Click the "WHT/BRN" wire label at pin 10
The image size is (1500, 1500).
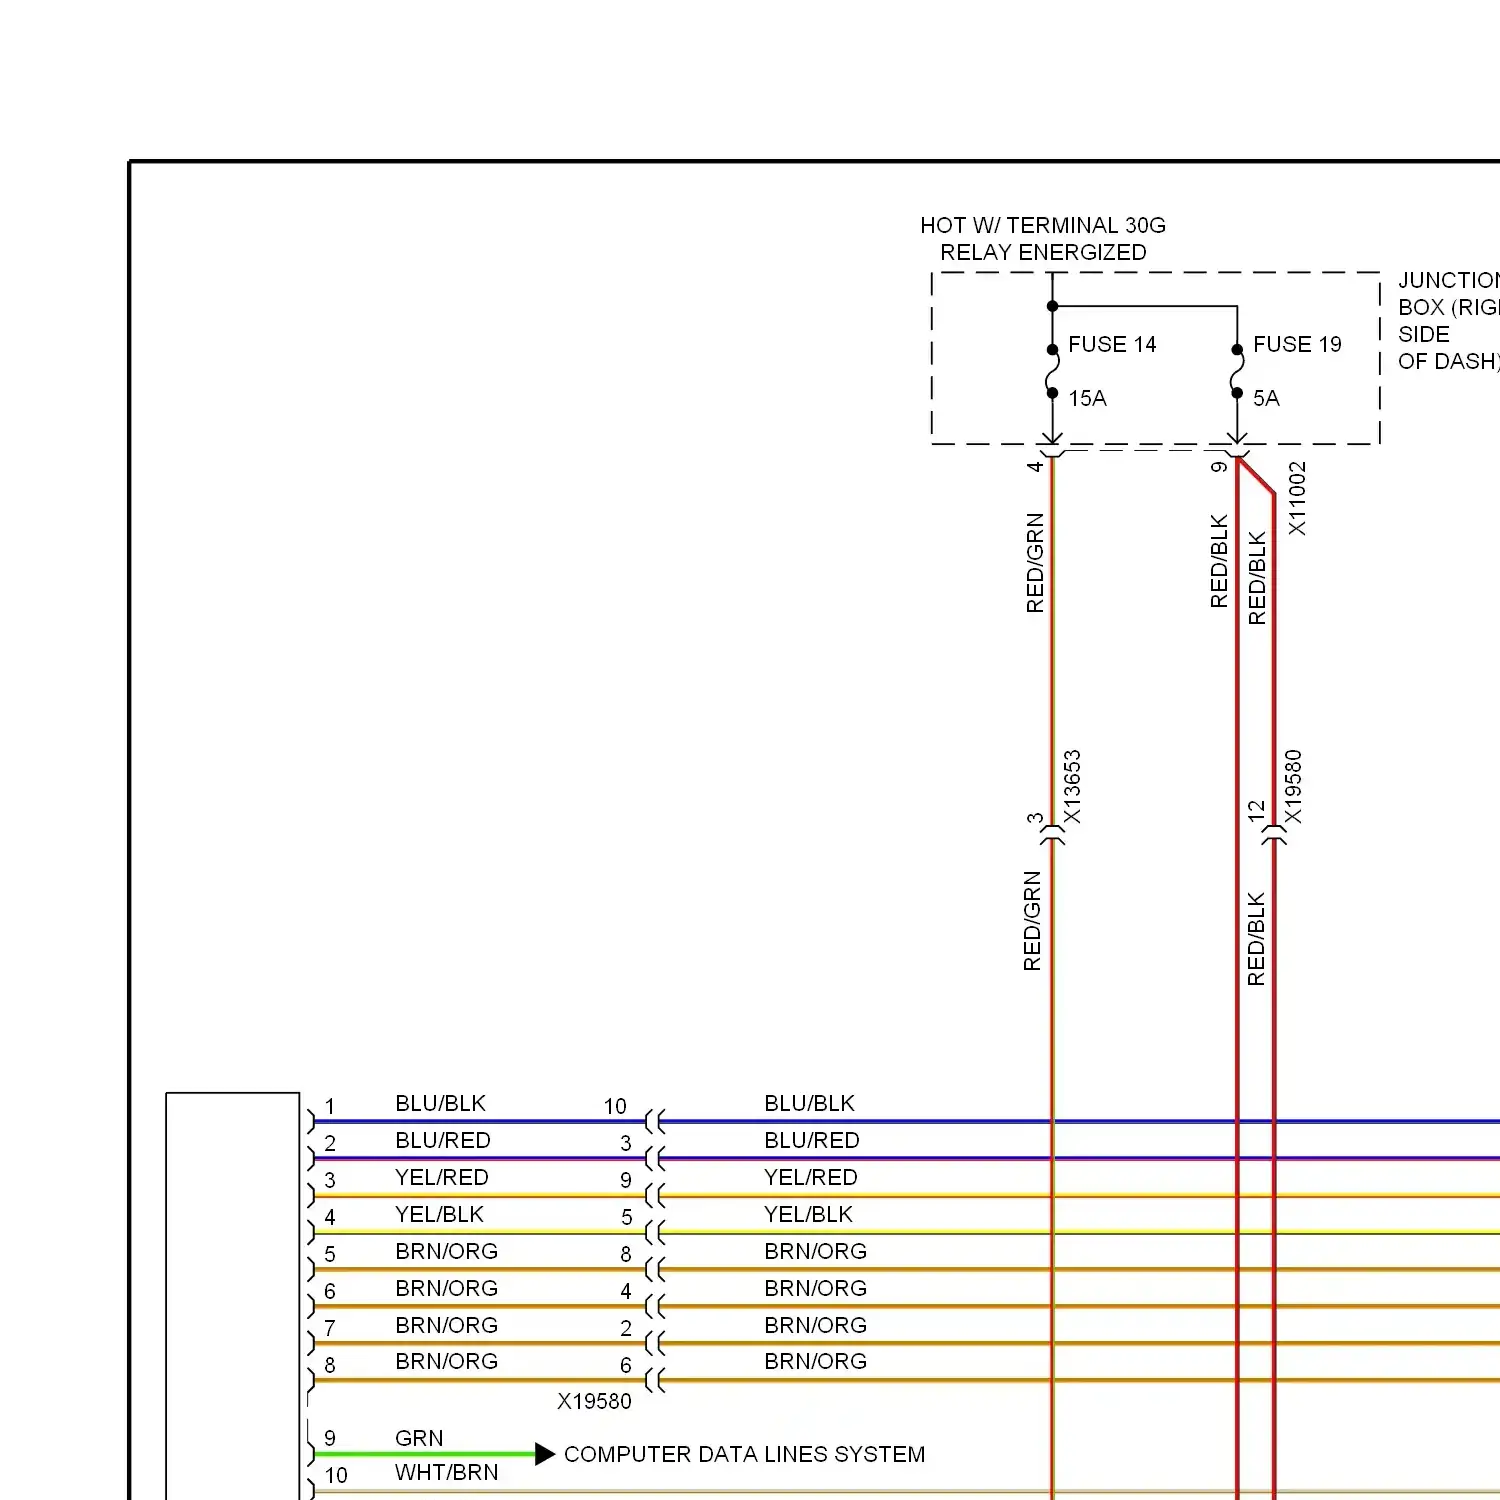[446, 1472]
